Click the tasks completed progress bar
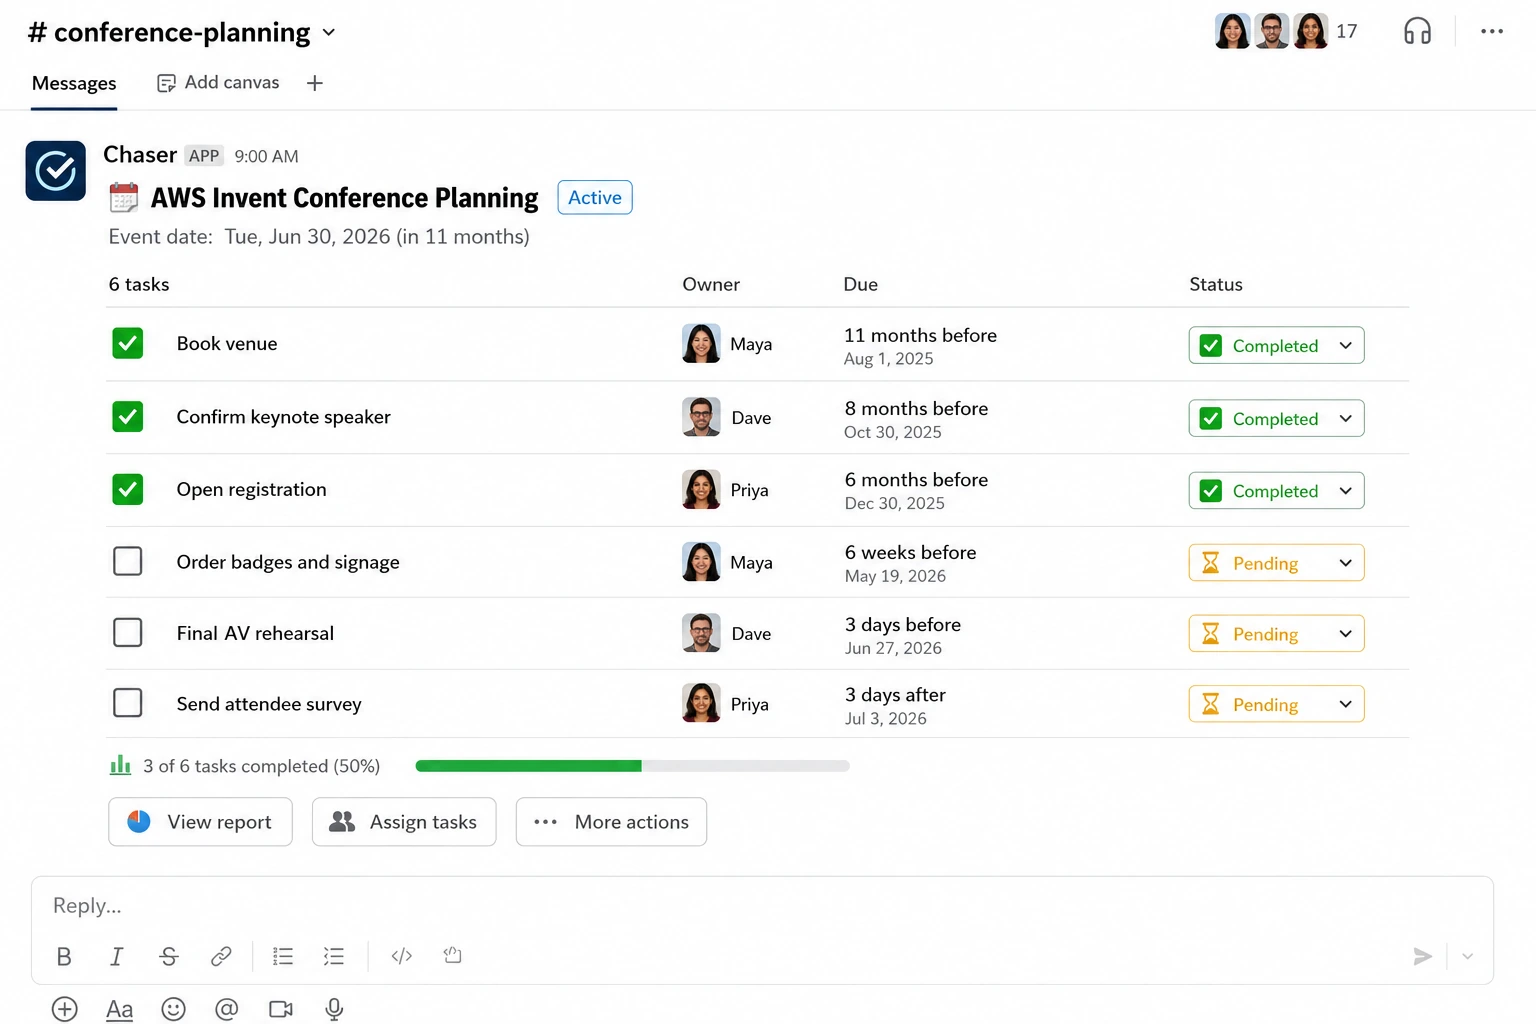The width and height of the screenshot is (1536, 1024). (x=632, y=766)
